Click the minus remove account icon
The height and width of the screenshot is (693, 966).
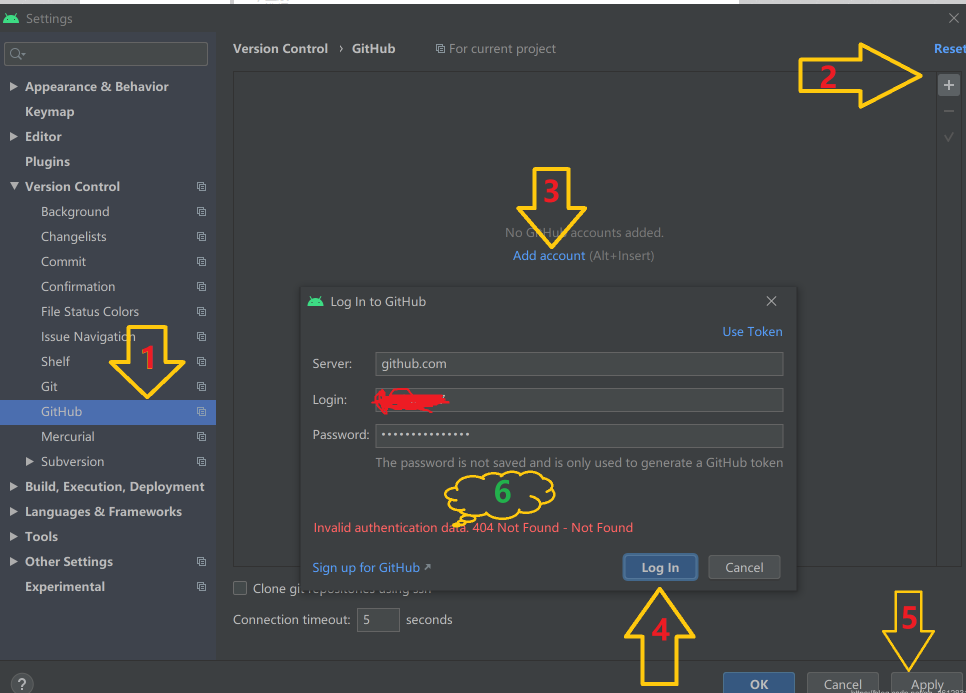click(x=949, y=111)
